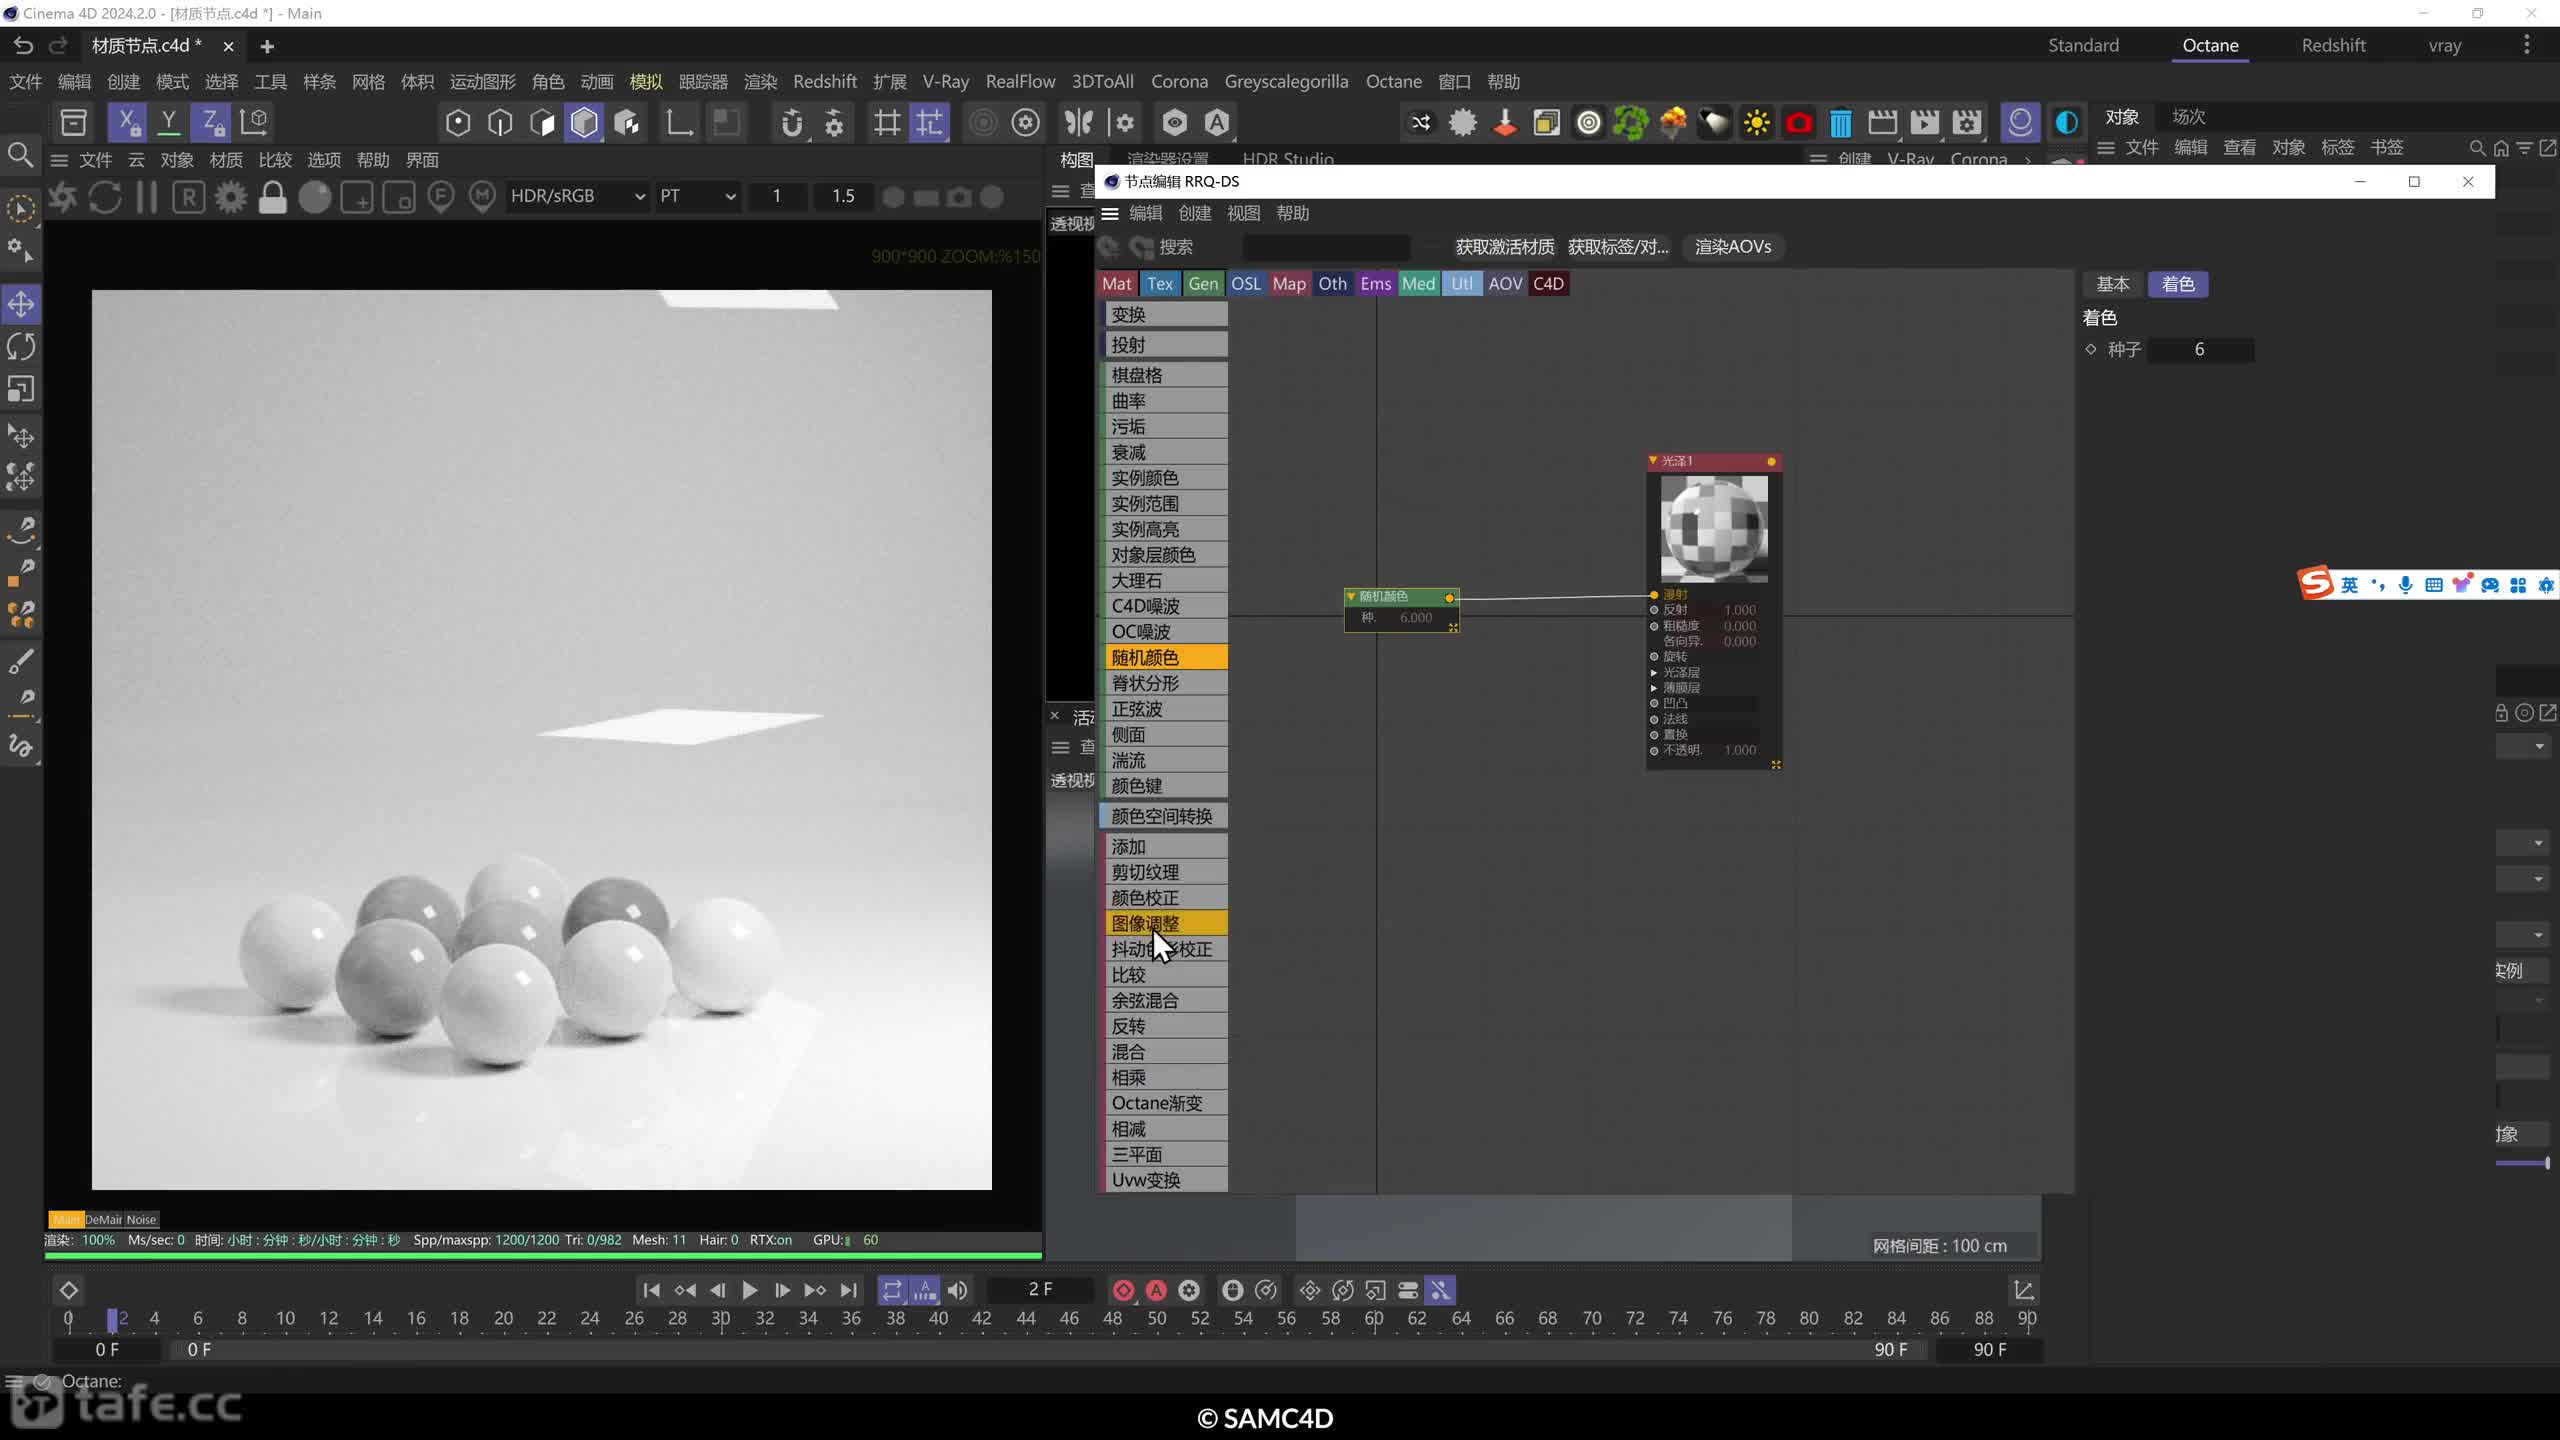Image resolution: width=2560 pixels, height=1440 pixels.
Task: Switch to Standard layout tab
Action: click(2083, 45)
